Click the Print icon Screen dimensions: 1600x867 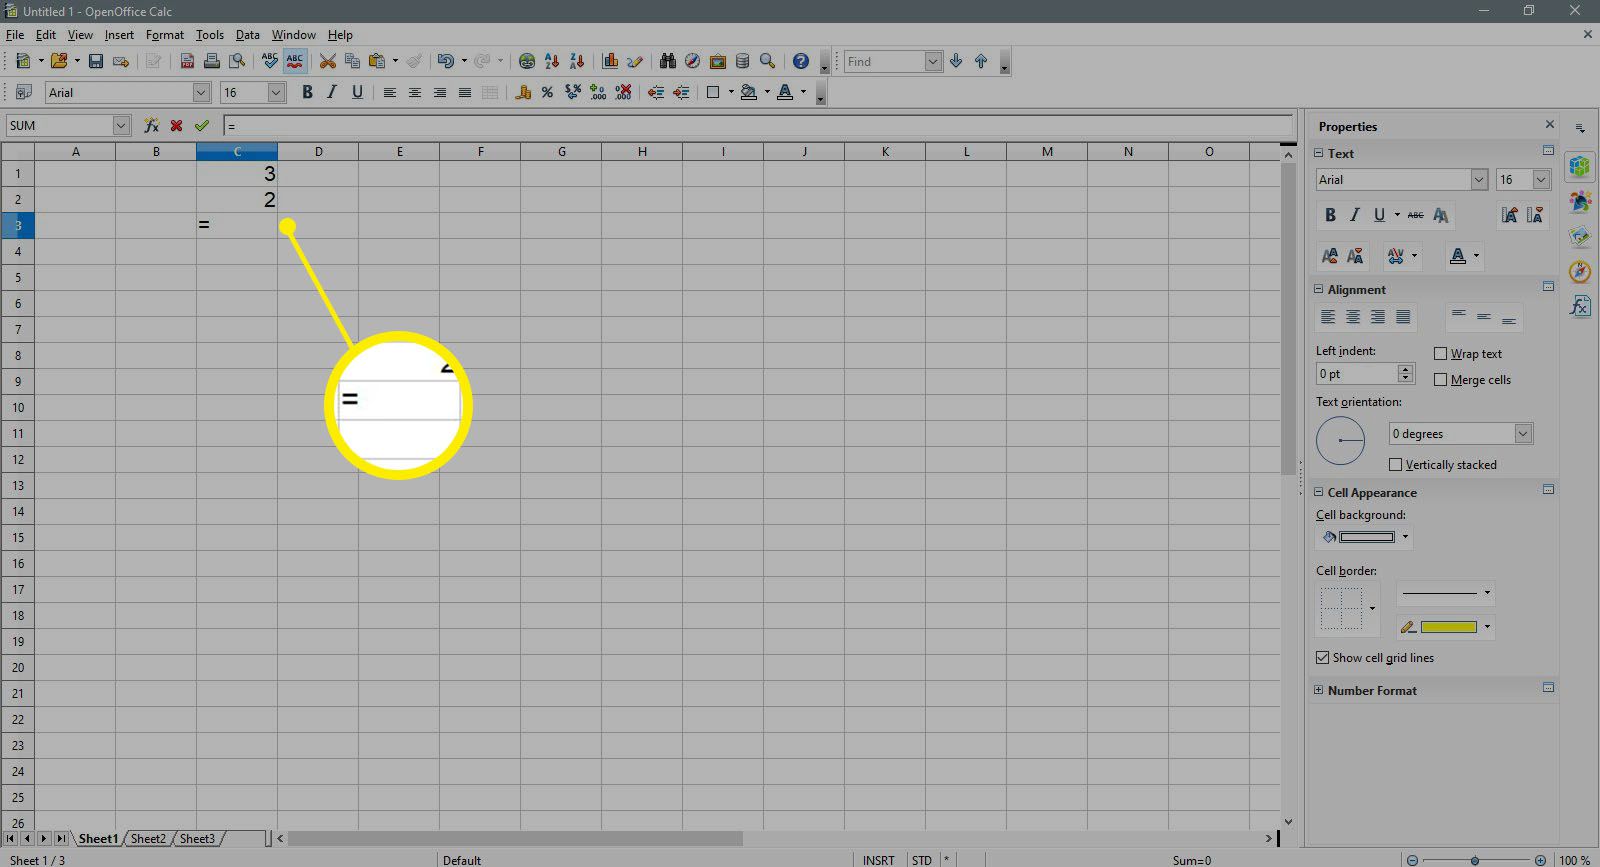[x=212, y=61]
